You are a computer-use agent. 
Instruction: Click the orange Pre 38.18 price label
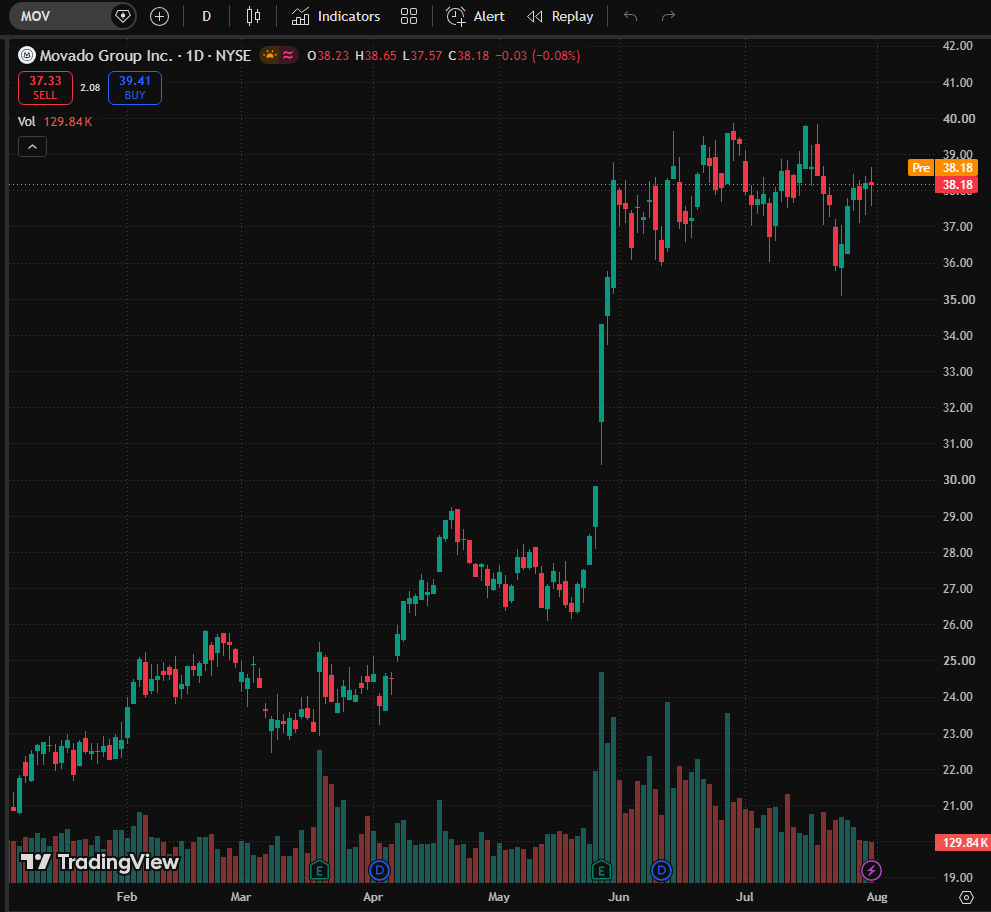[943, 167]
